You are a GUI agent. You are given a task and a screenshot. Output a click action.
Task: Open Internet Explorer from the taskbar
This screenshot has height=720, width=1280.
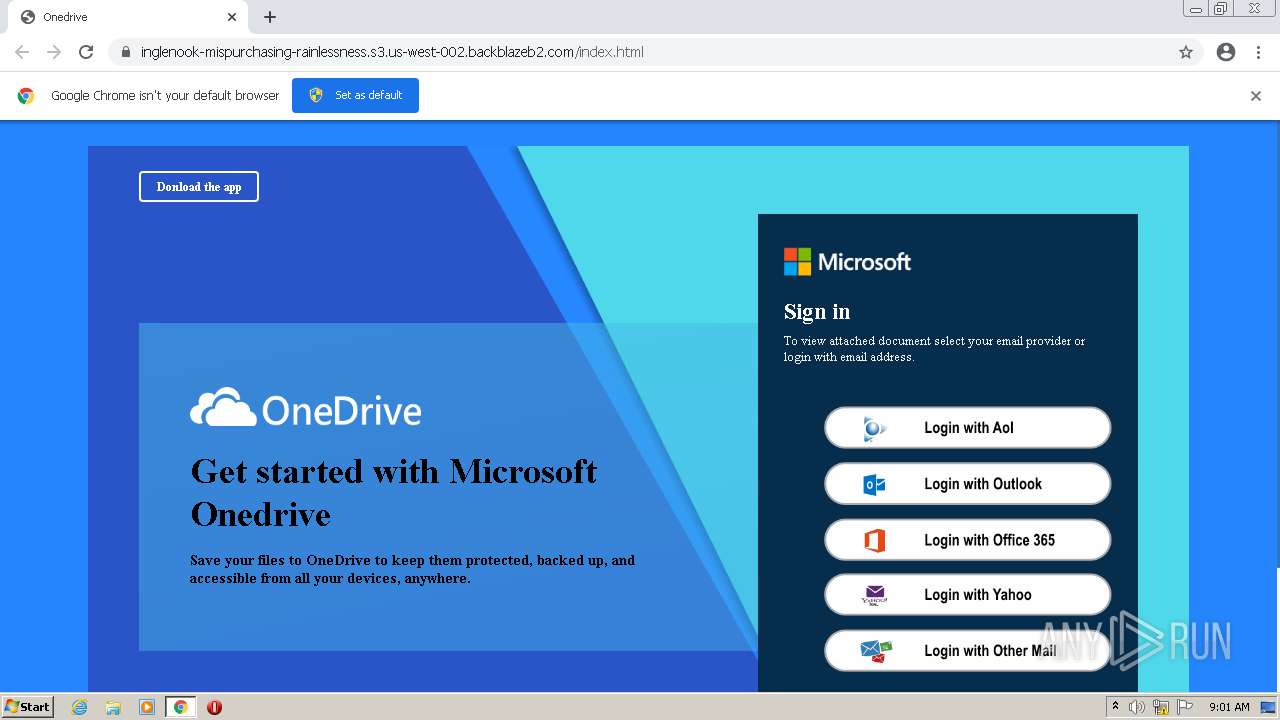80,707
